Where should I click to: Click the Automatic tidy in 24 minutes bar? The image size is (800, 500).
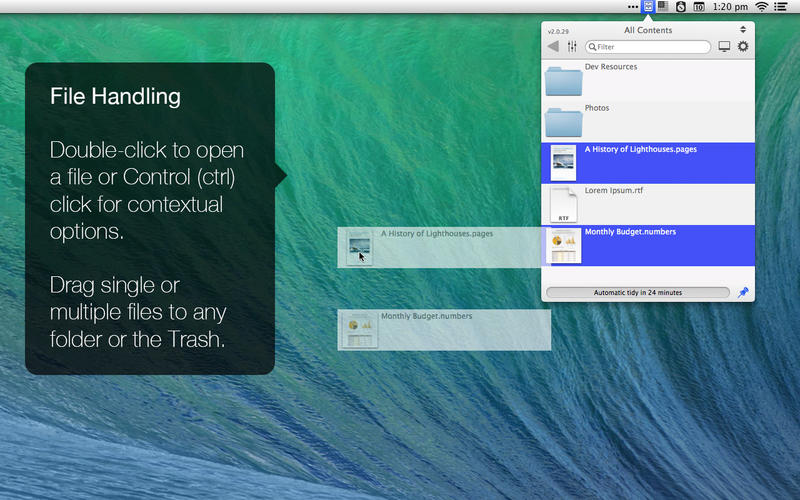pyautogui.click(x=638, y=292)
